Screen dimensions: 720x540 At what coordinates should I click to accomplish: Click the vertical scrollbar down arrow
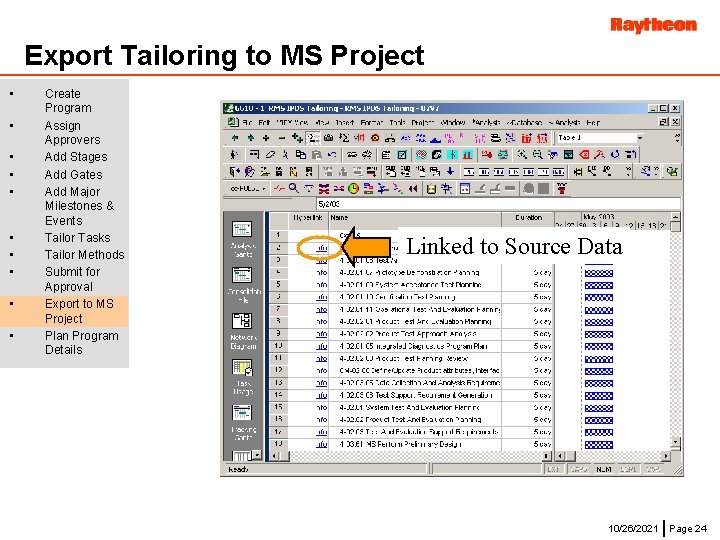[675, 442]
